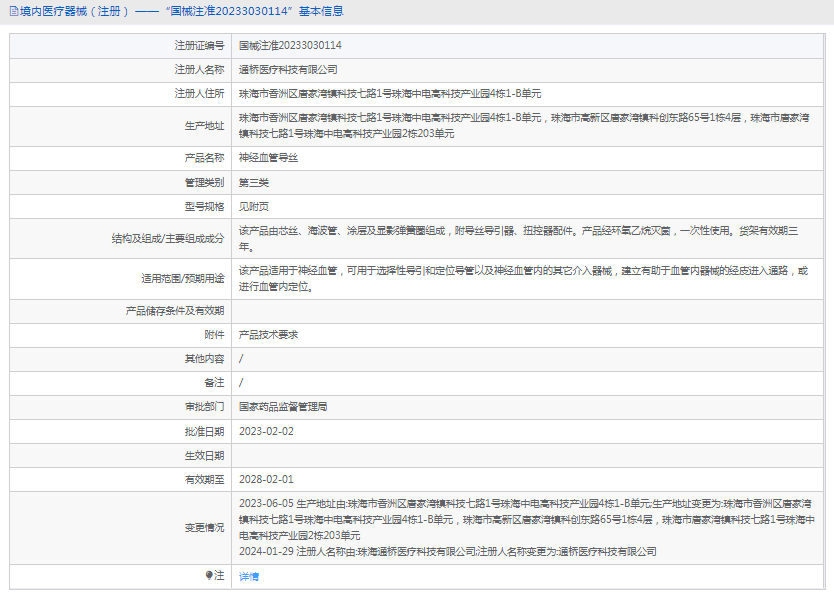Select the 适用范围/预期用途 label
The width and height of the screenshot is (834, 596).
tap(182, 279)
